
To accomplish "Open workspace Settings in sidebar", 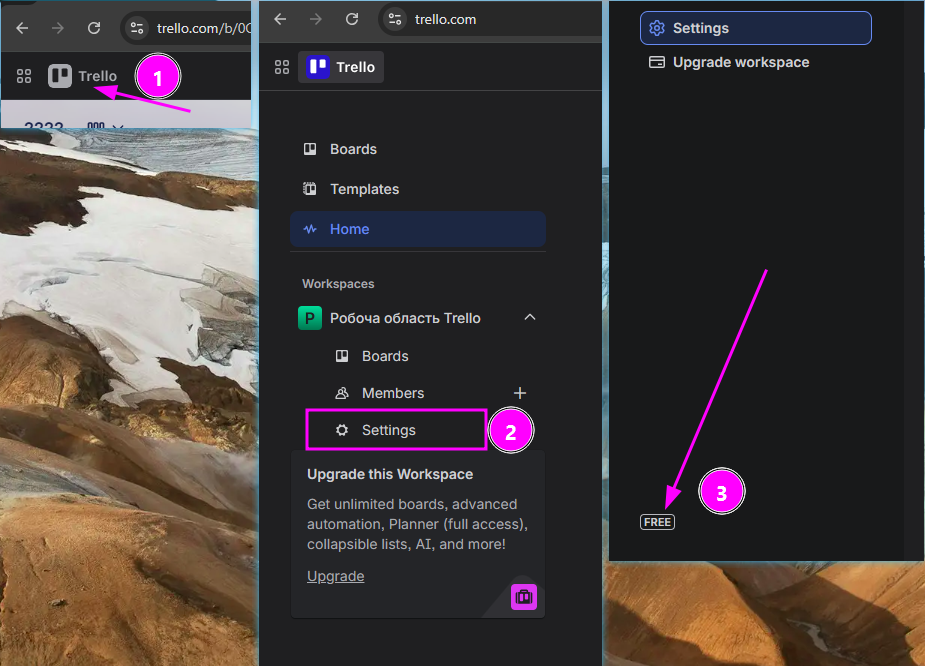I will [x=396, y=430].
